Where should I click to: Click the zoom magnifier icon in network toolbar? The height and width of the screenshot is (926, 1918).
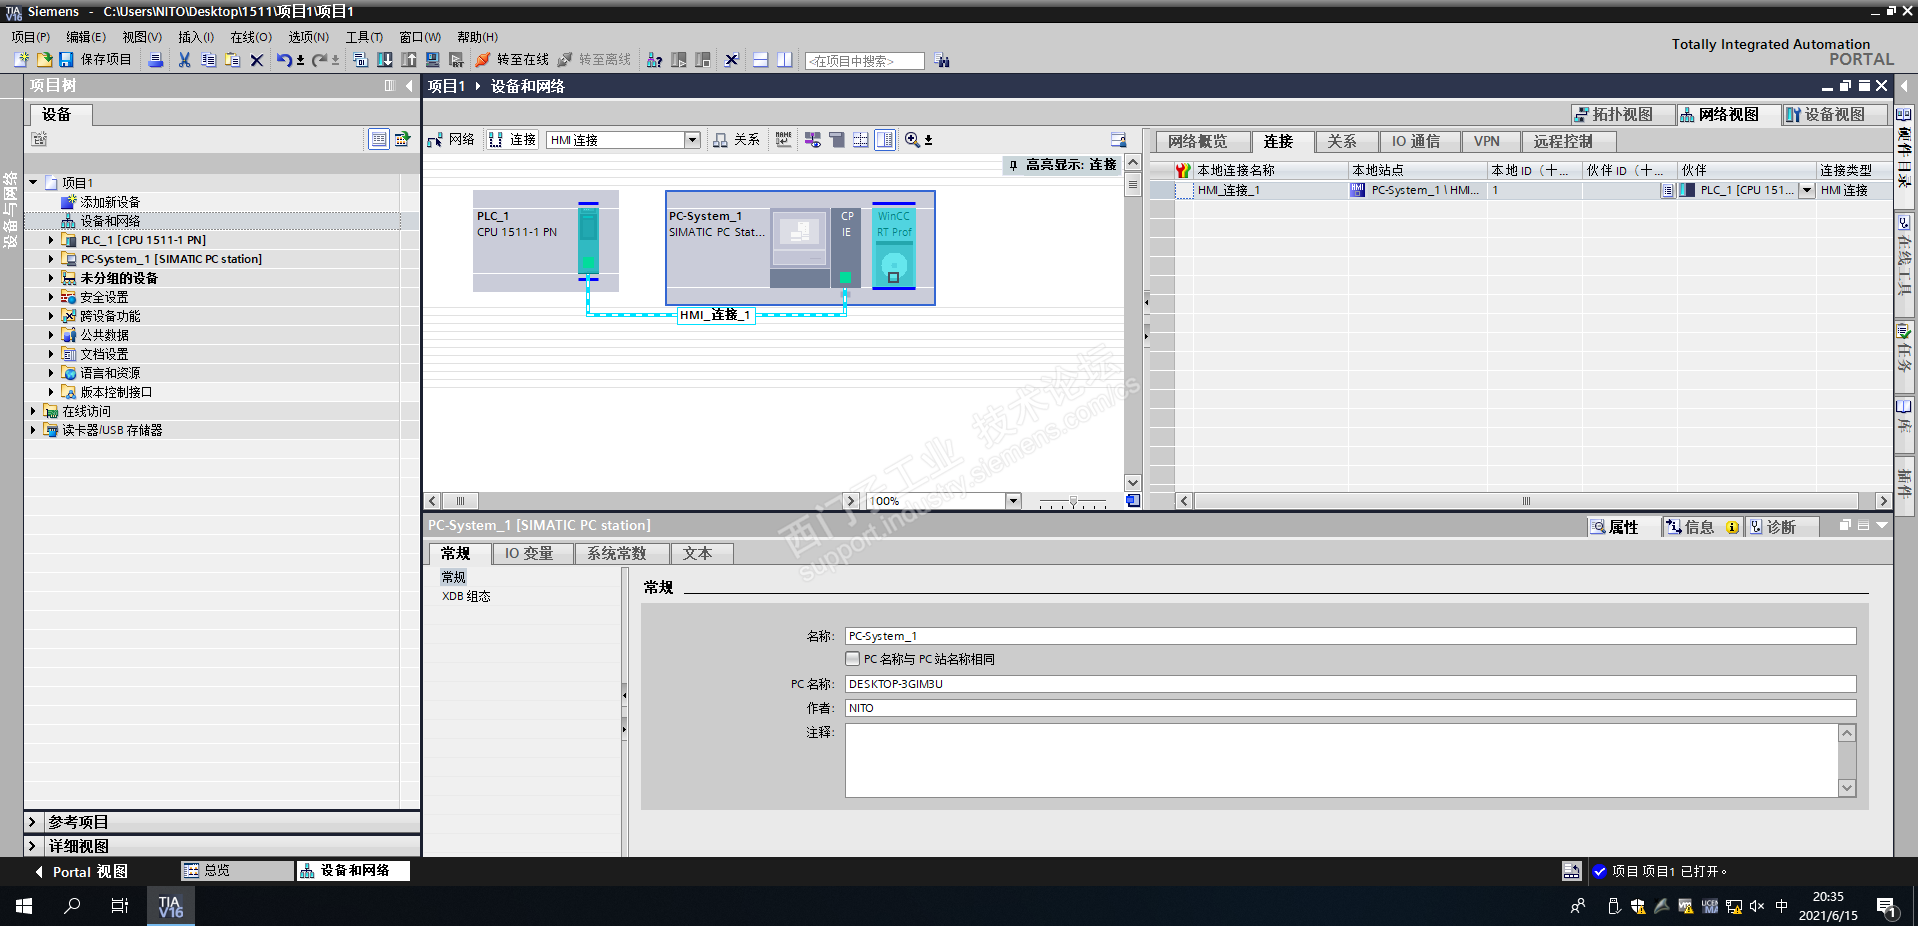click(912, 140)
